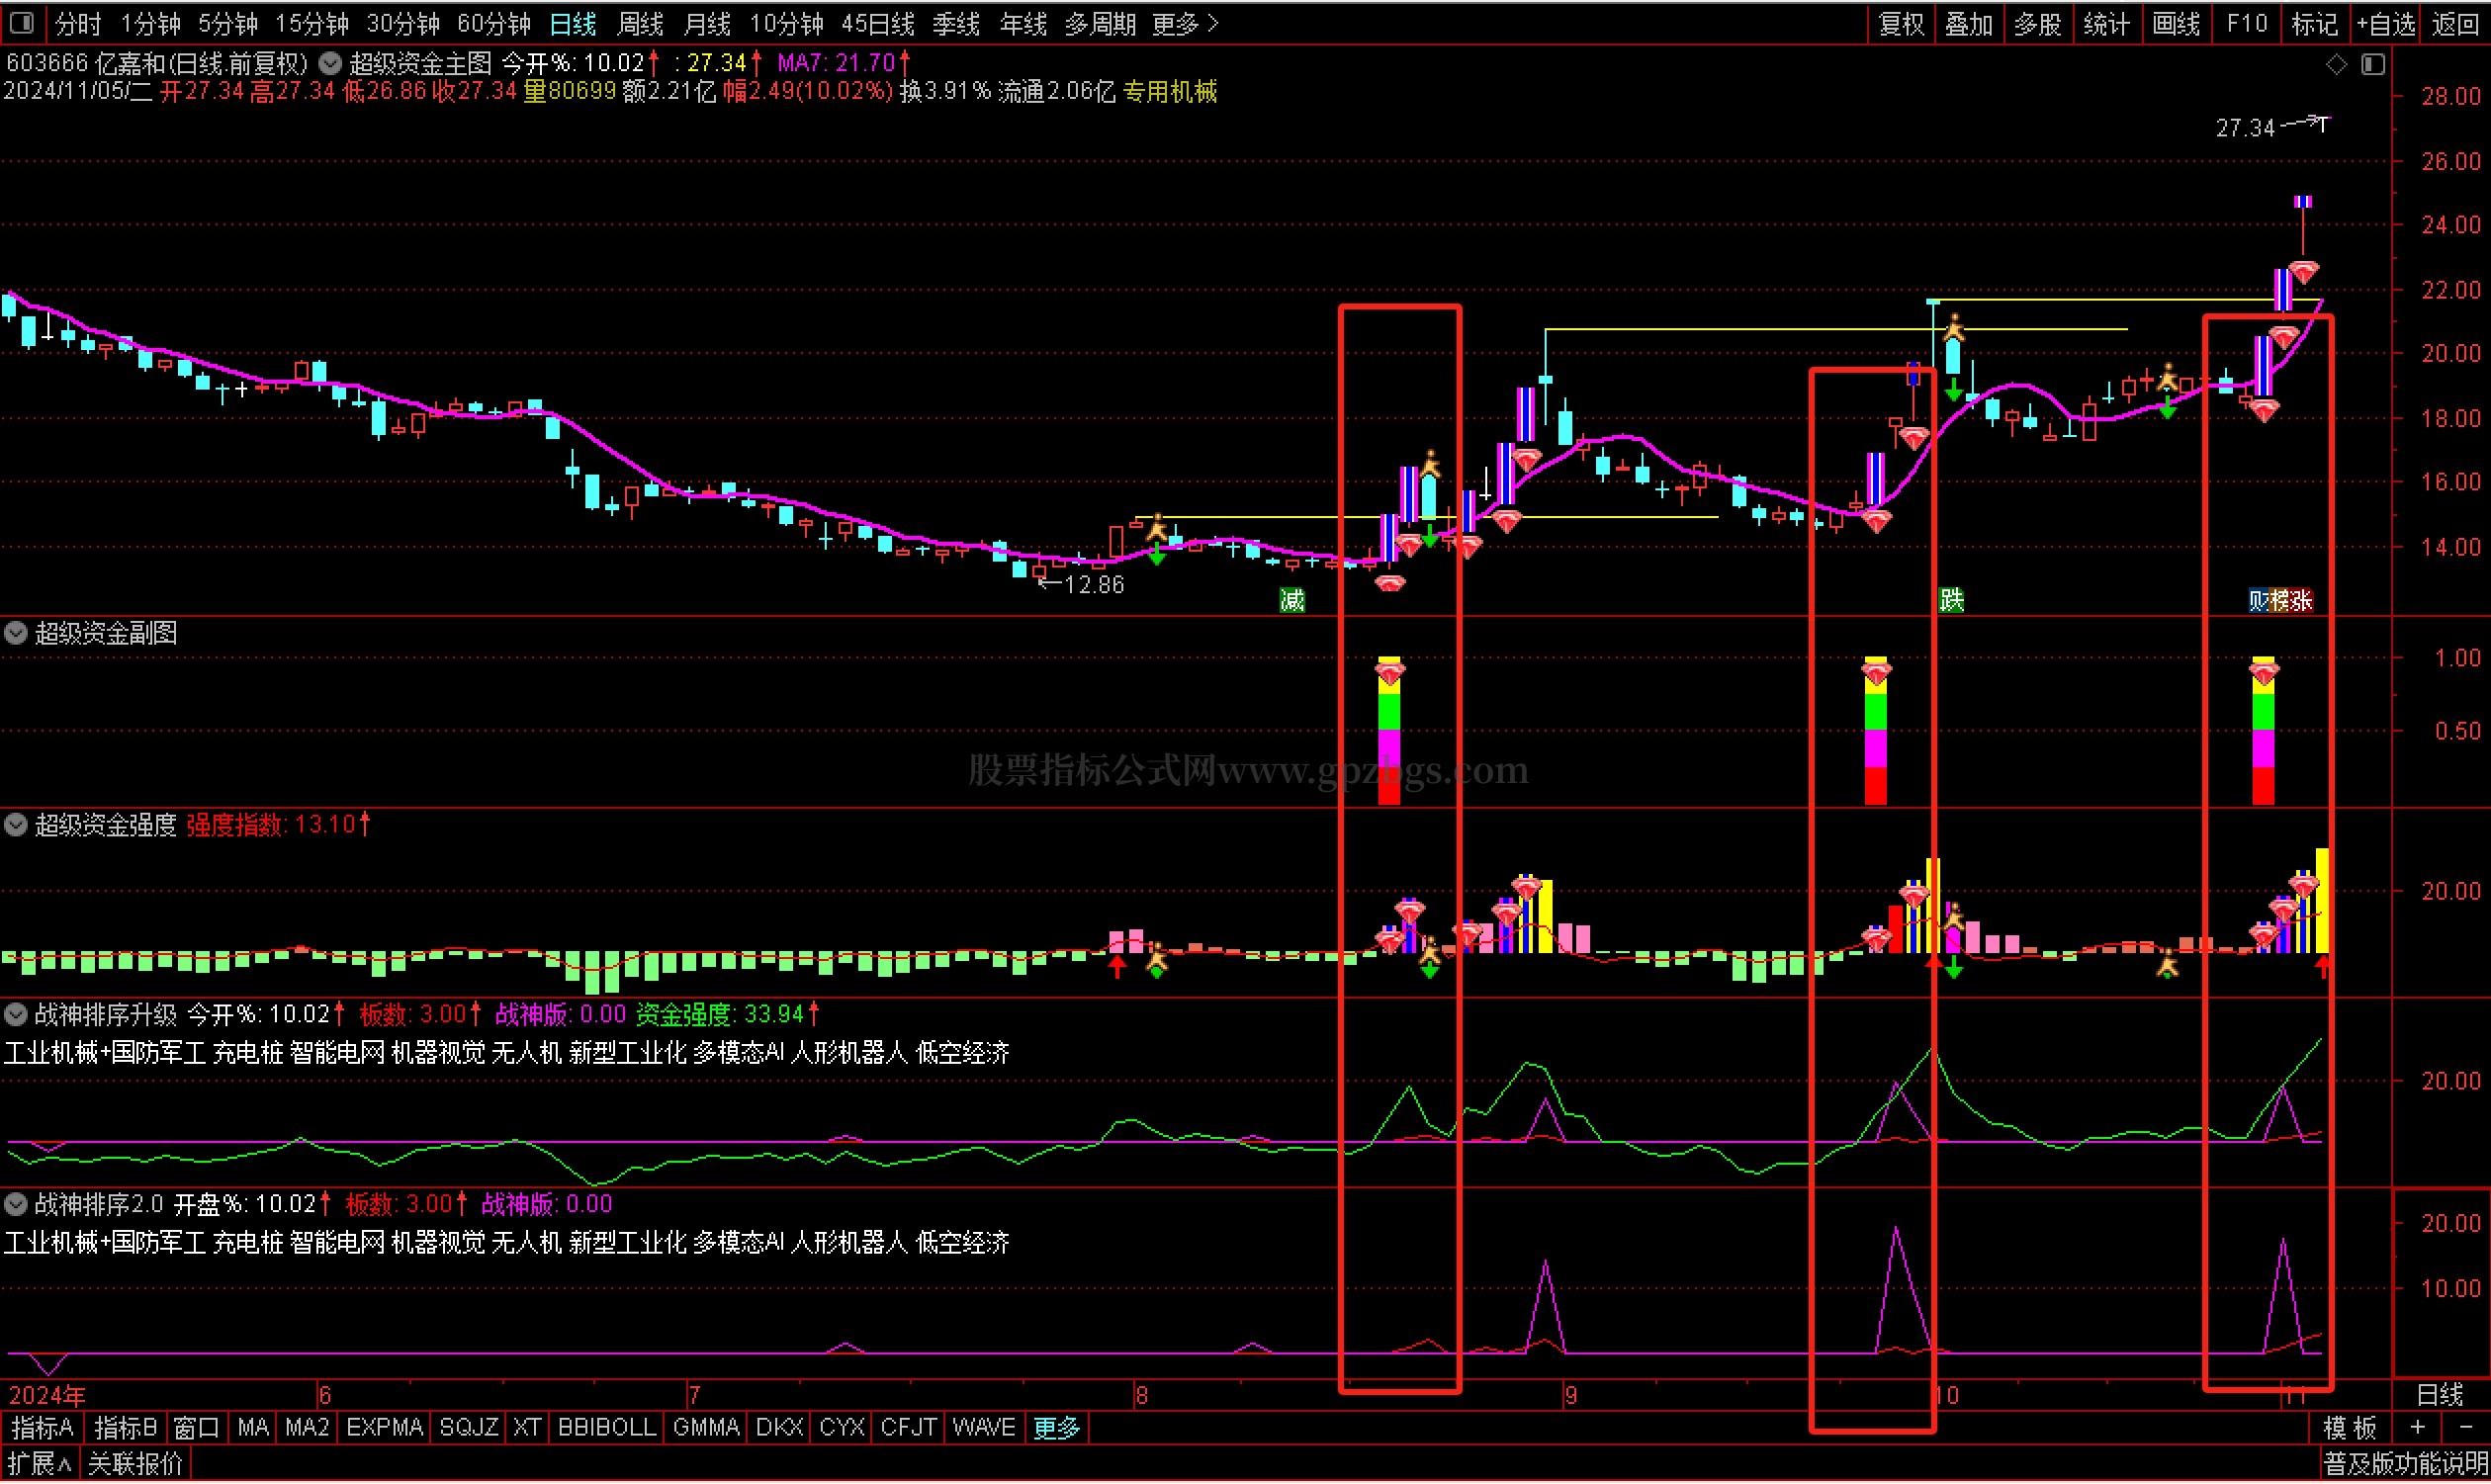Select the 指标B tab
The width and height of the screenshot is (2491, 1484).
[125, 1428]
